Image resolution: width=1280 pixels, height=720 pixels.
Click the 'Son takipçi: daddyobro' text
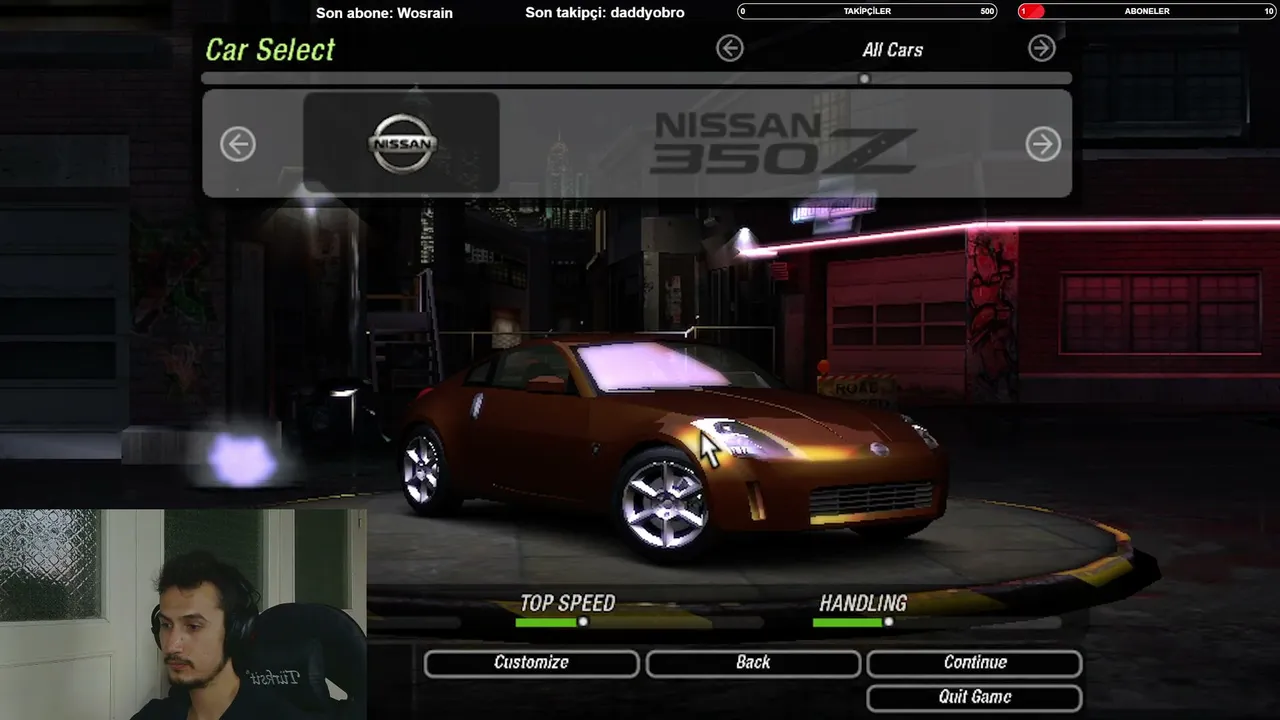(605, 13)
